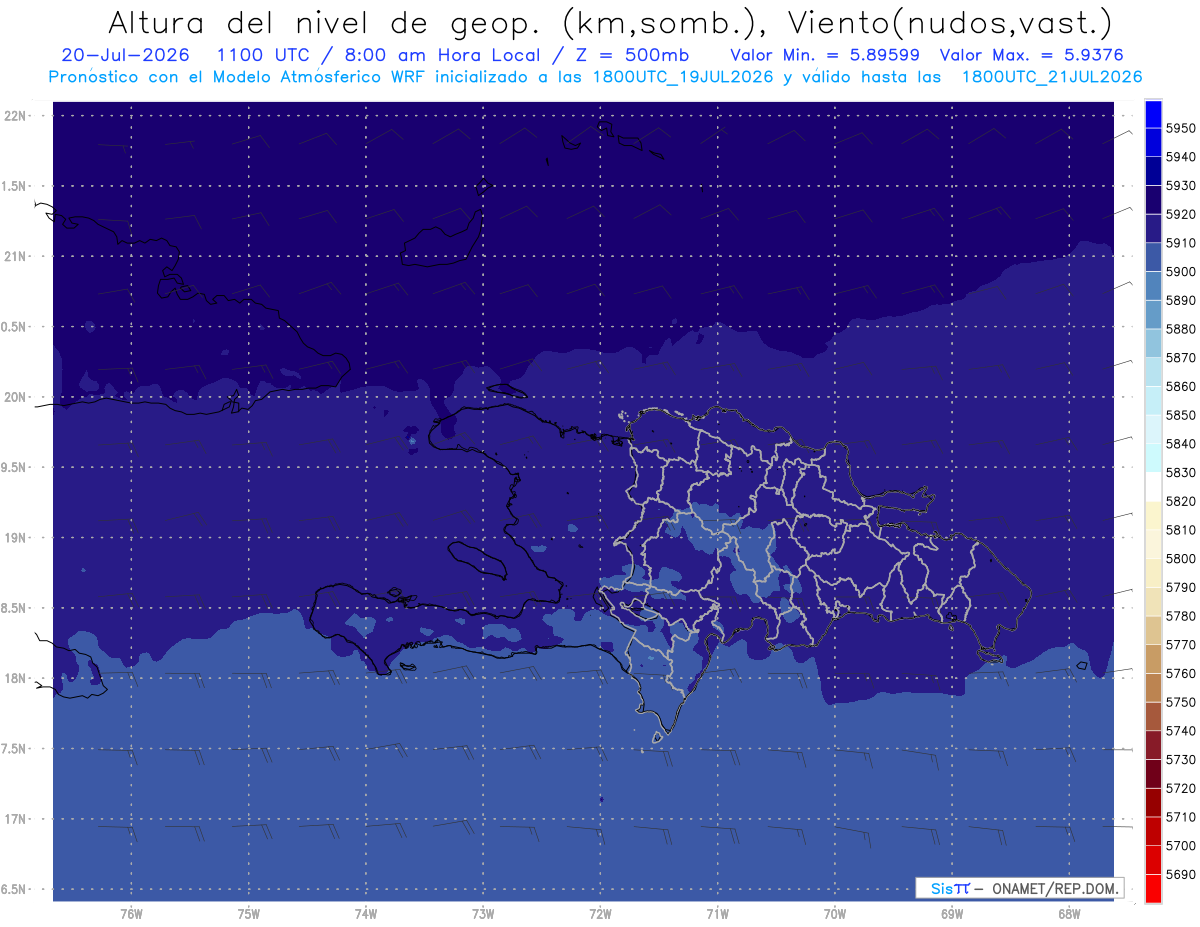Viewport: 1200px width, 927px height.
Task: Click the 20N latitude label
Action: (x=15, y=397)
